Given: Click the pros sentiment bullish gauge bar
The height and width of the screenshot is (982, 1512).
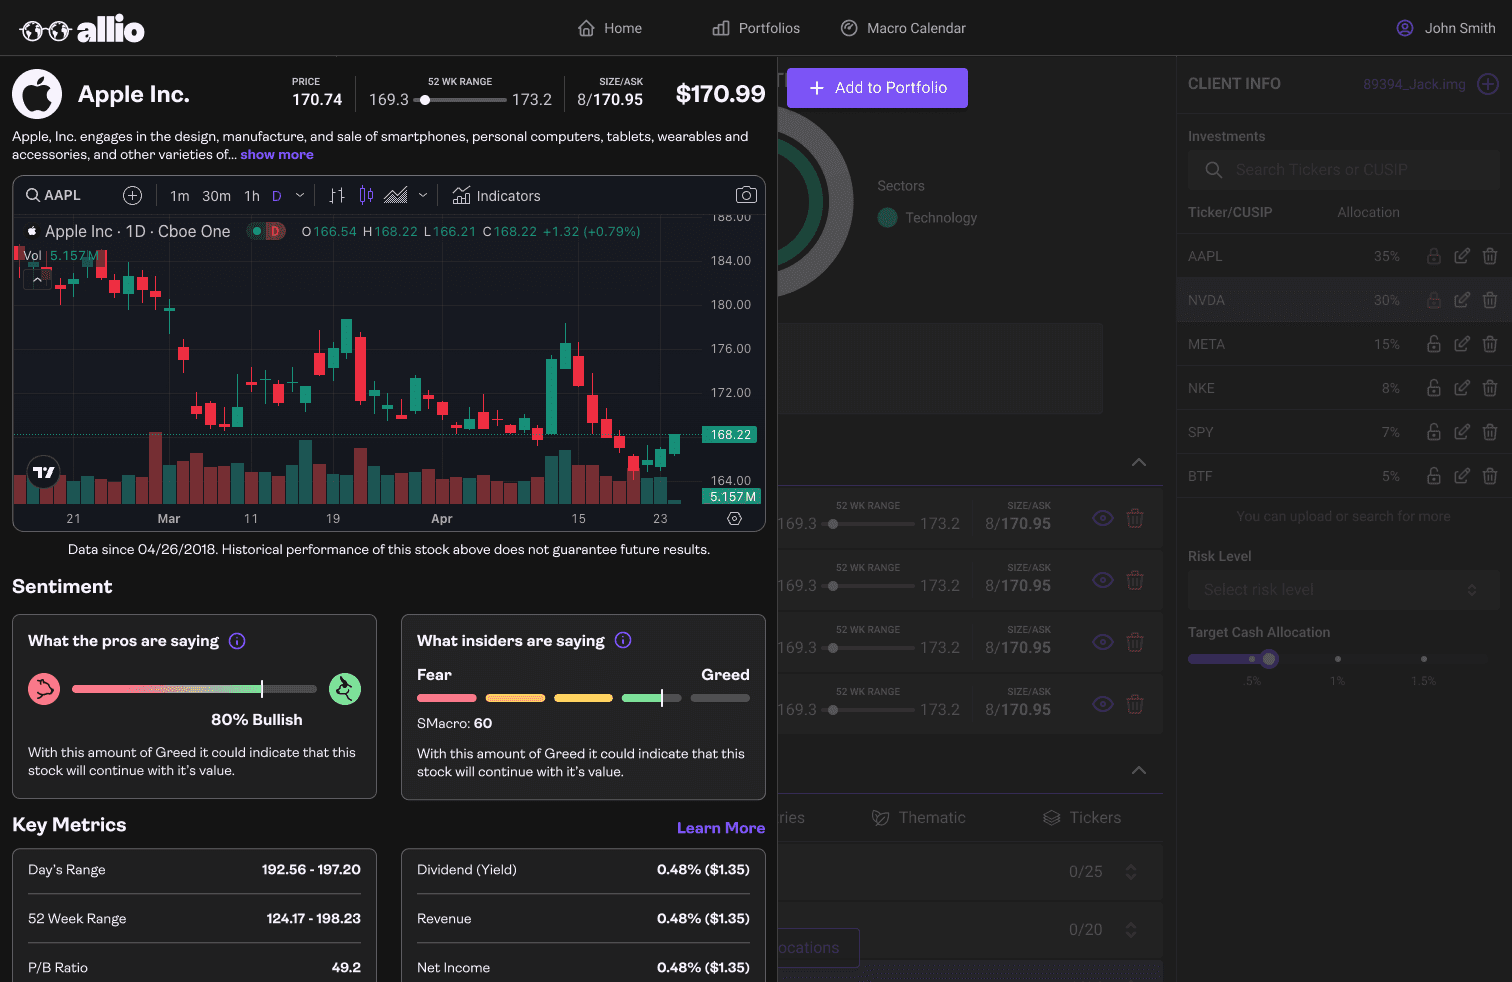Looking at the screenshot, I should pyautogui.click(x=194, y=689).
